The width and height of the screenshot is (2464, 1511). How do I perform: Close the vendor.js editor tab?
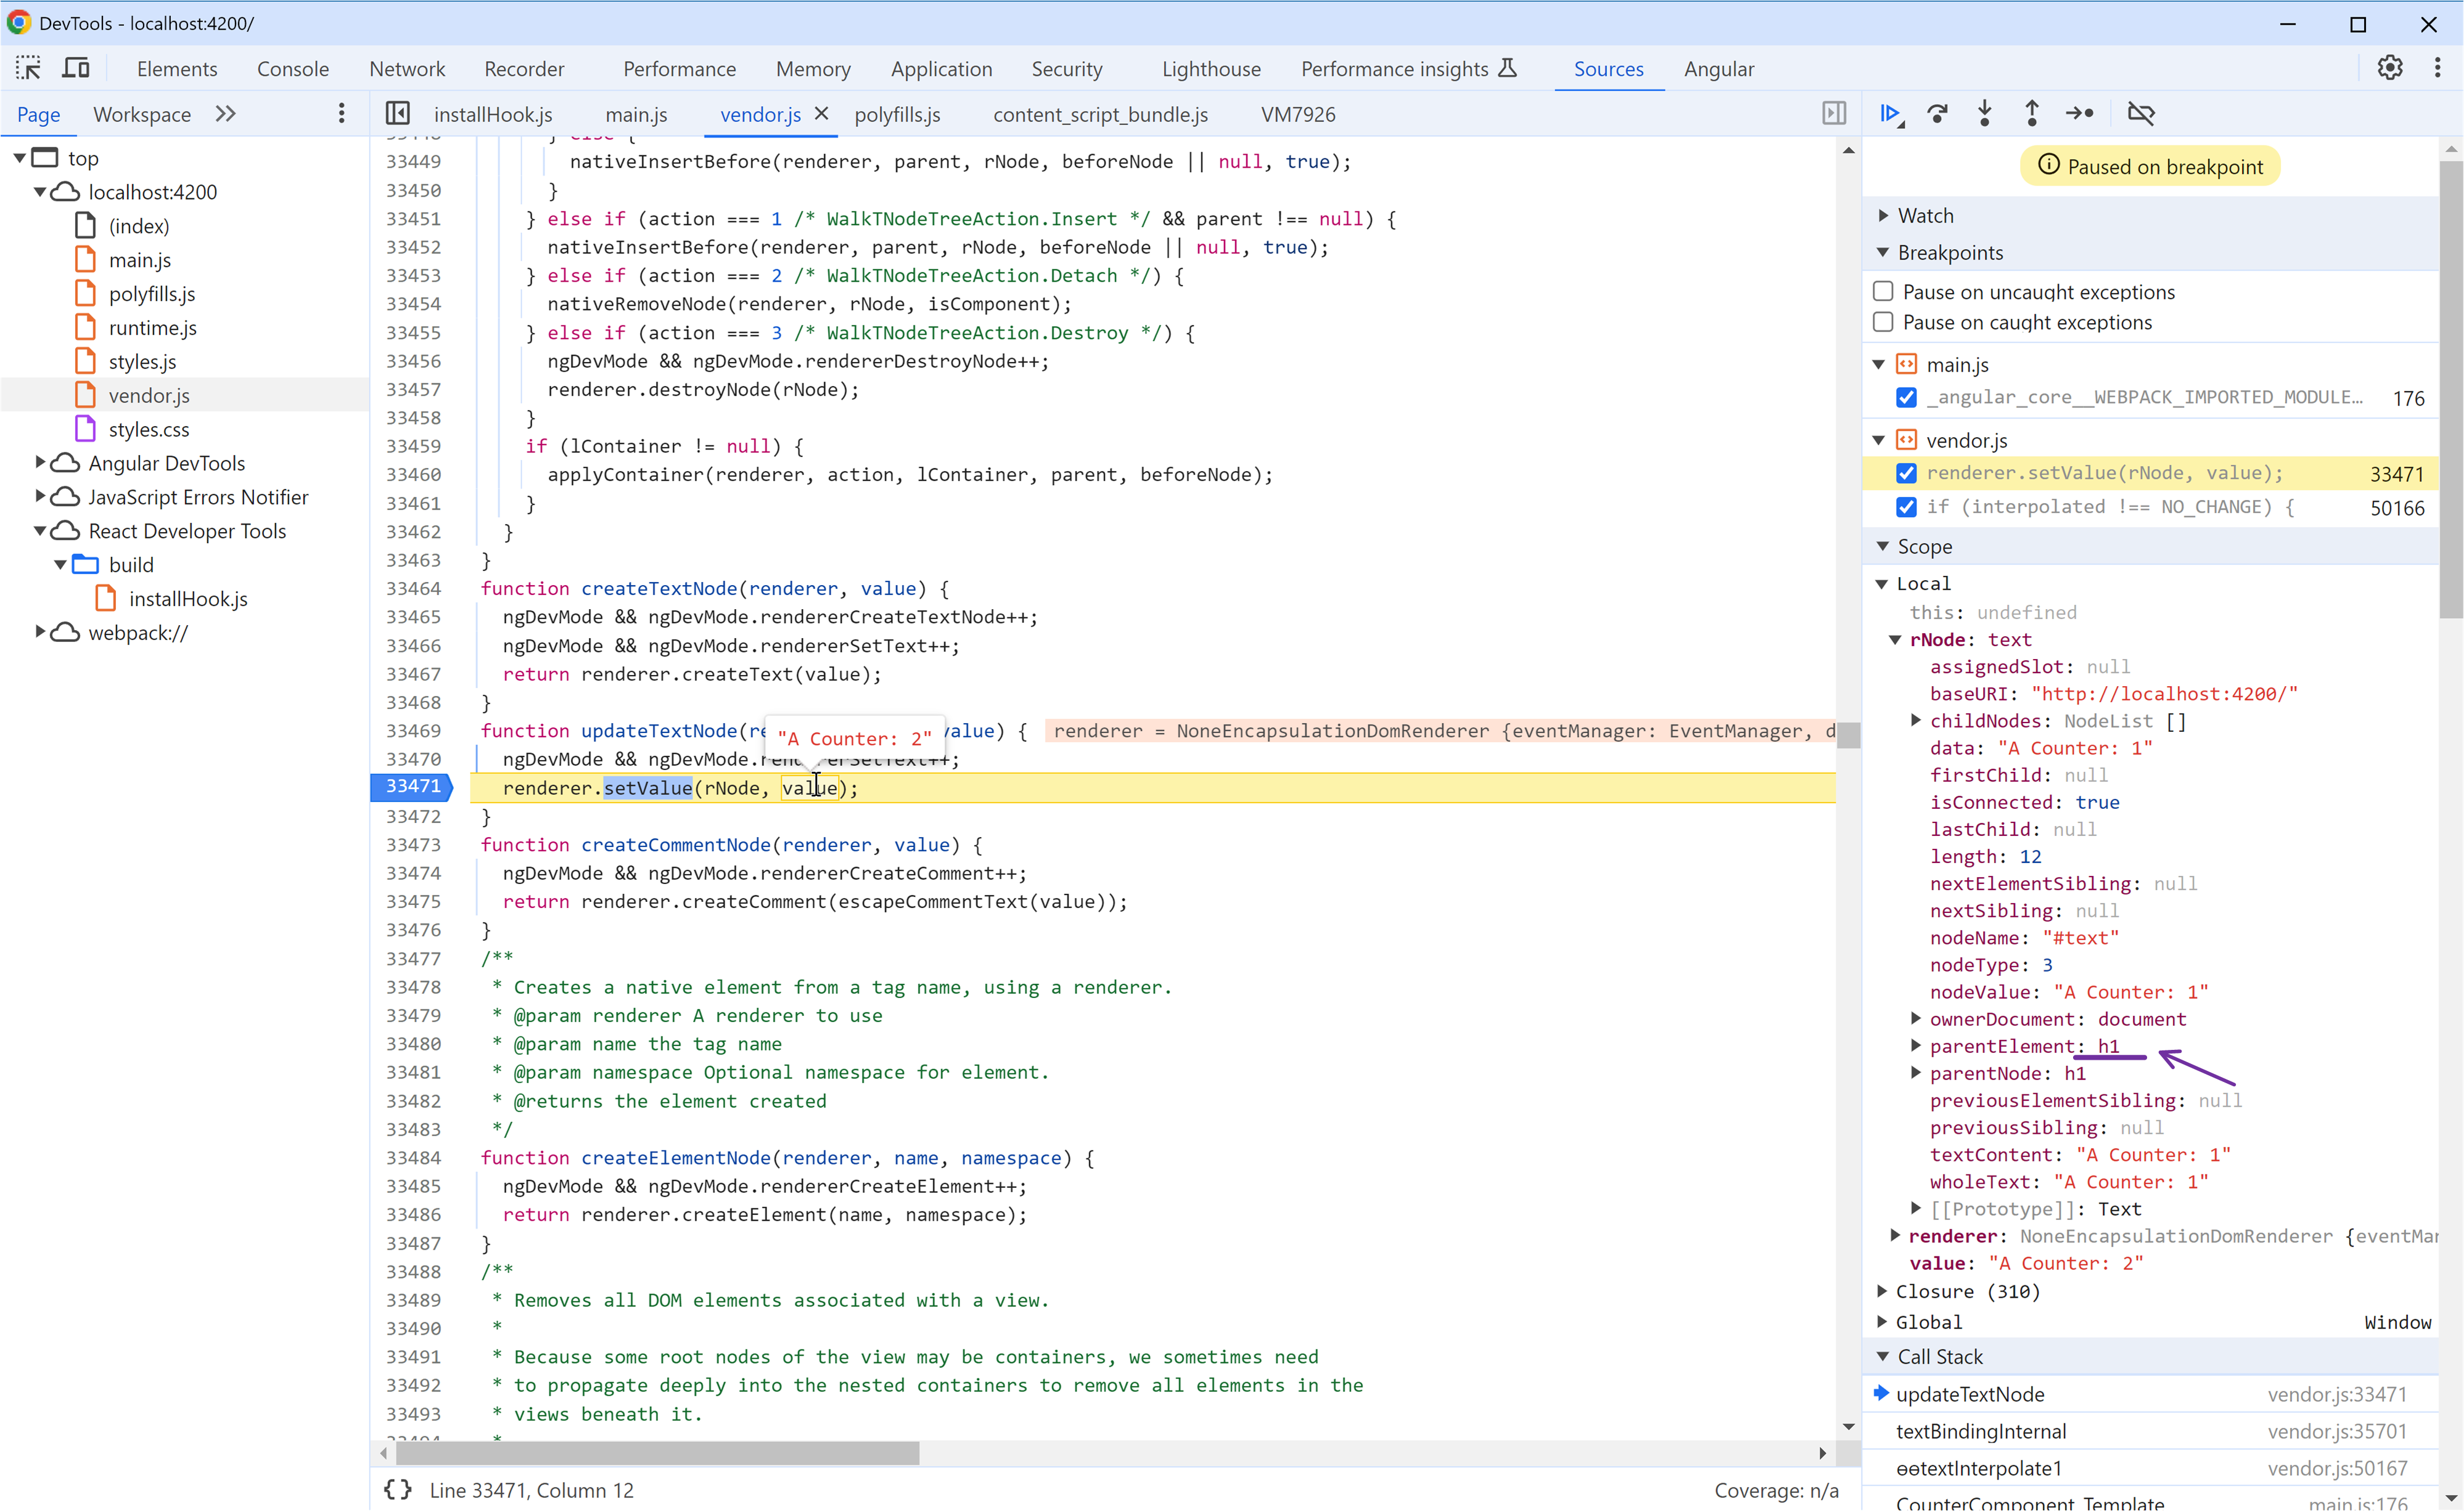(x=821, y=114)
